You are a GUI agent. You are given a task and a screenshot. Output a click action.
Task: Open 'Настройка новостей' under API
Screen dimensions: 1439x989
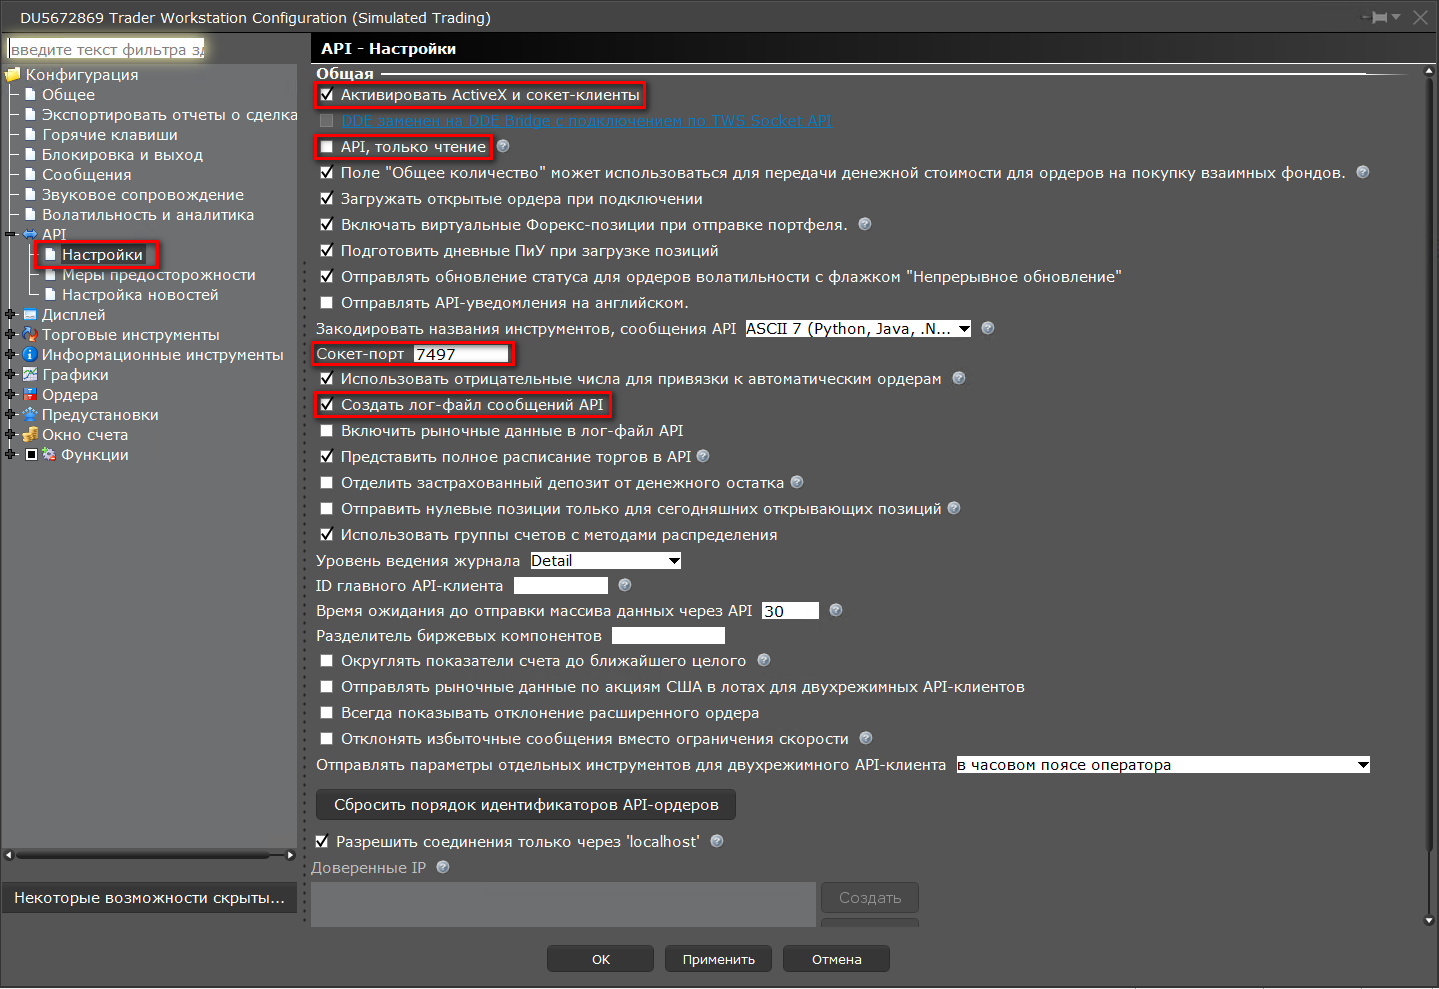[140, 294]
